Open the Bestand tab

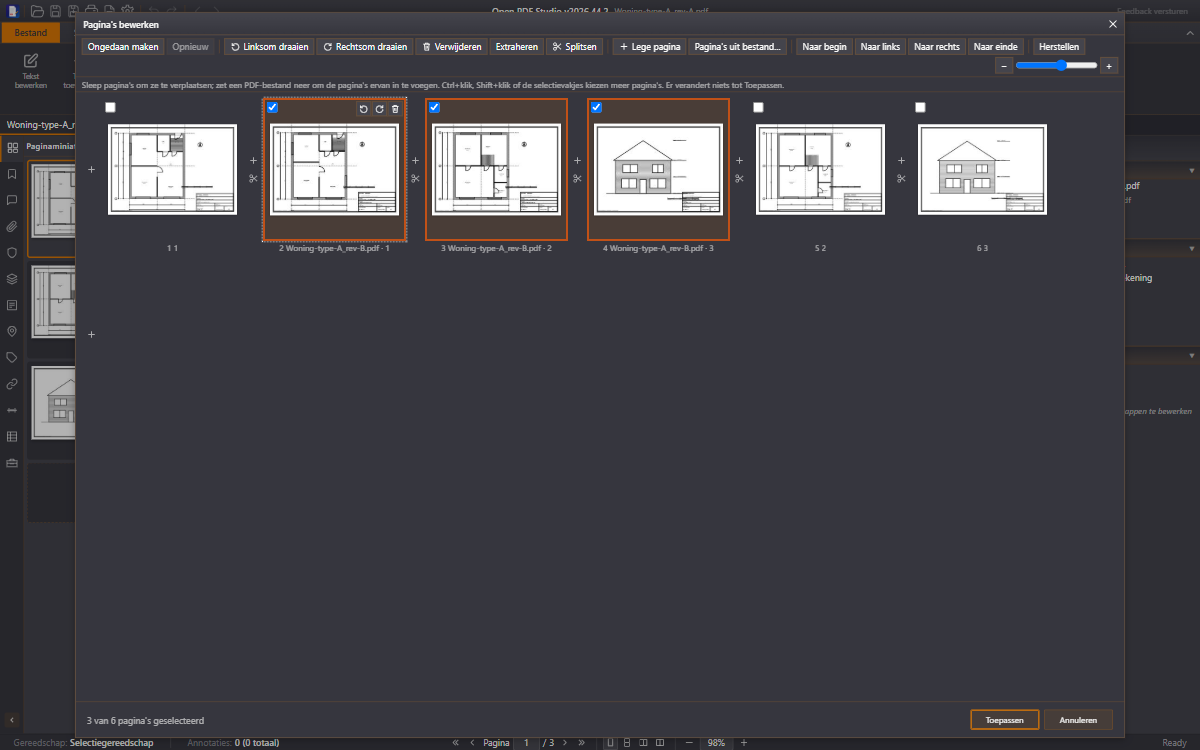coord(30,33)
